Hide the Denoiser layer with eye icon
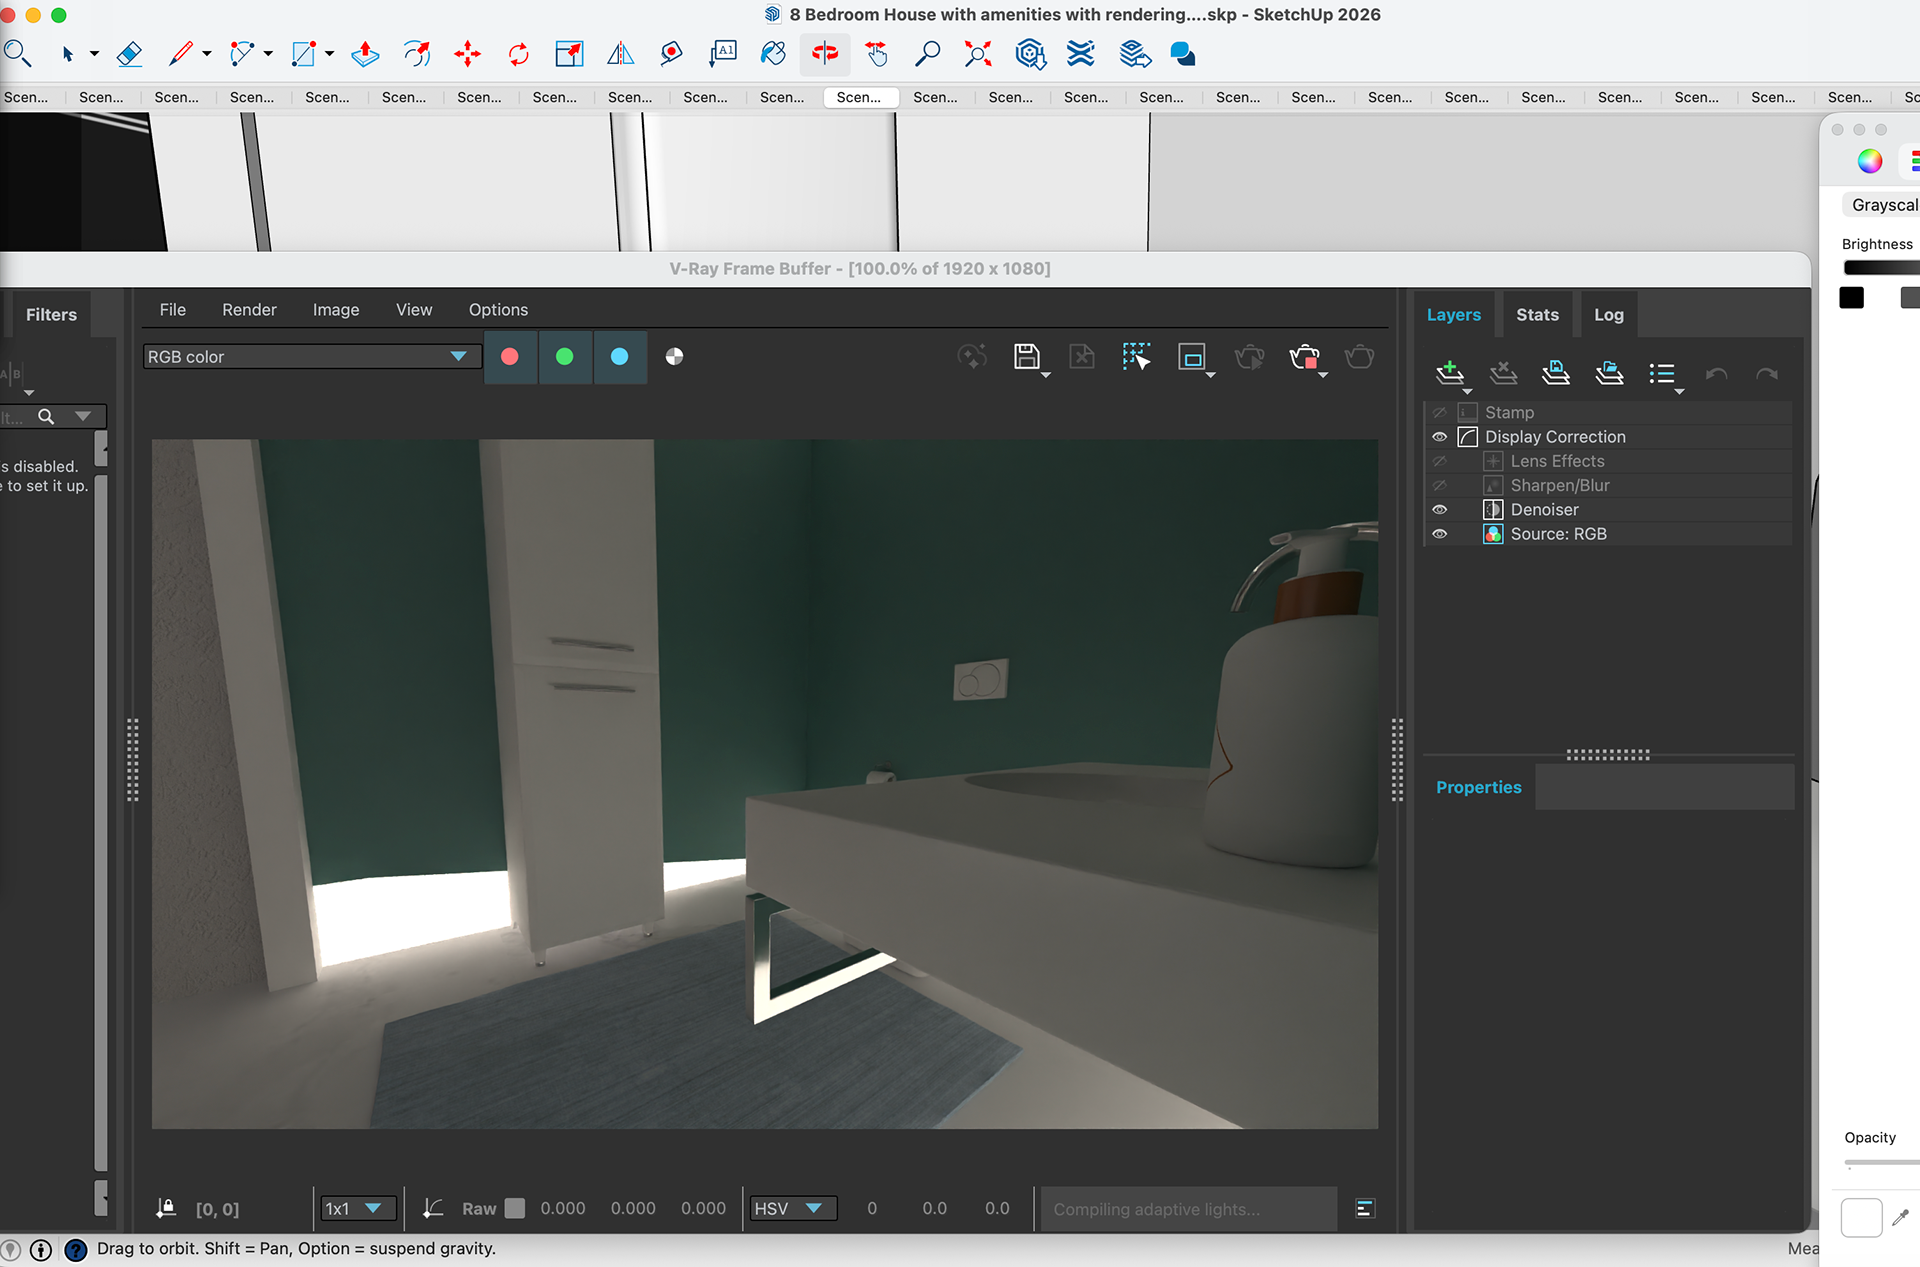The width and height of the screenshot is (1920, 1267). (1440, 510)
